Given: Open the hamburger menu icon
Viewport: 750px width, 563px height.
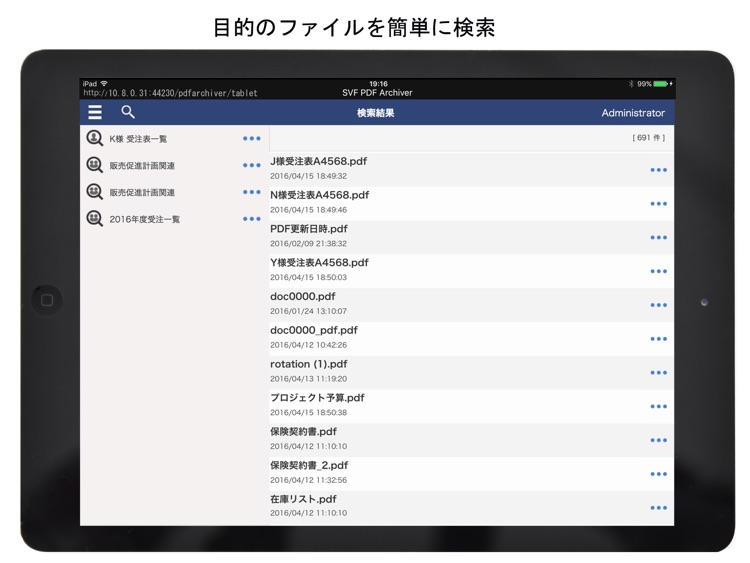Looking at the screenshot, I should [x=95, y=112].
